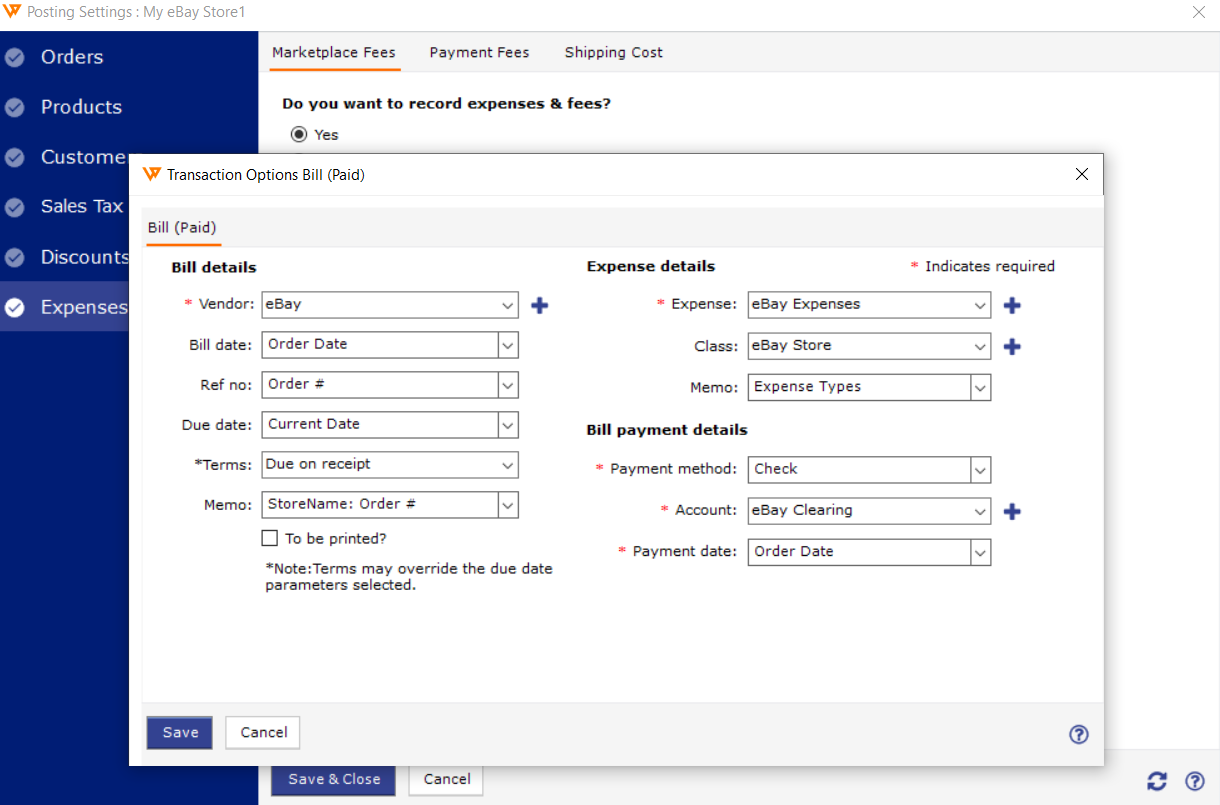Open help icon in Posting Settings window

point(1195,781)
